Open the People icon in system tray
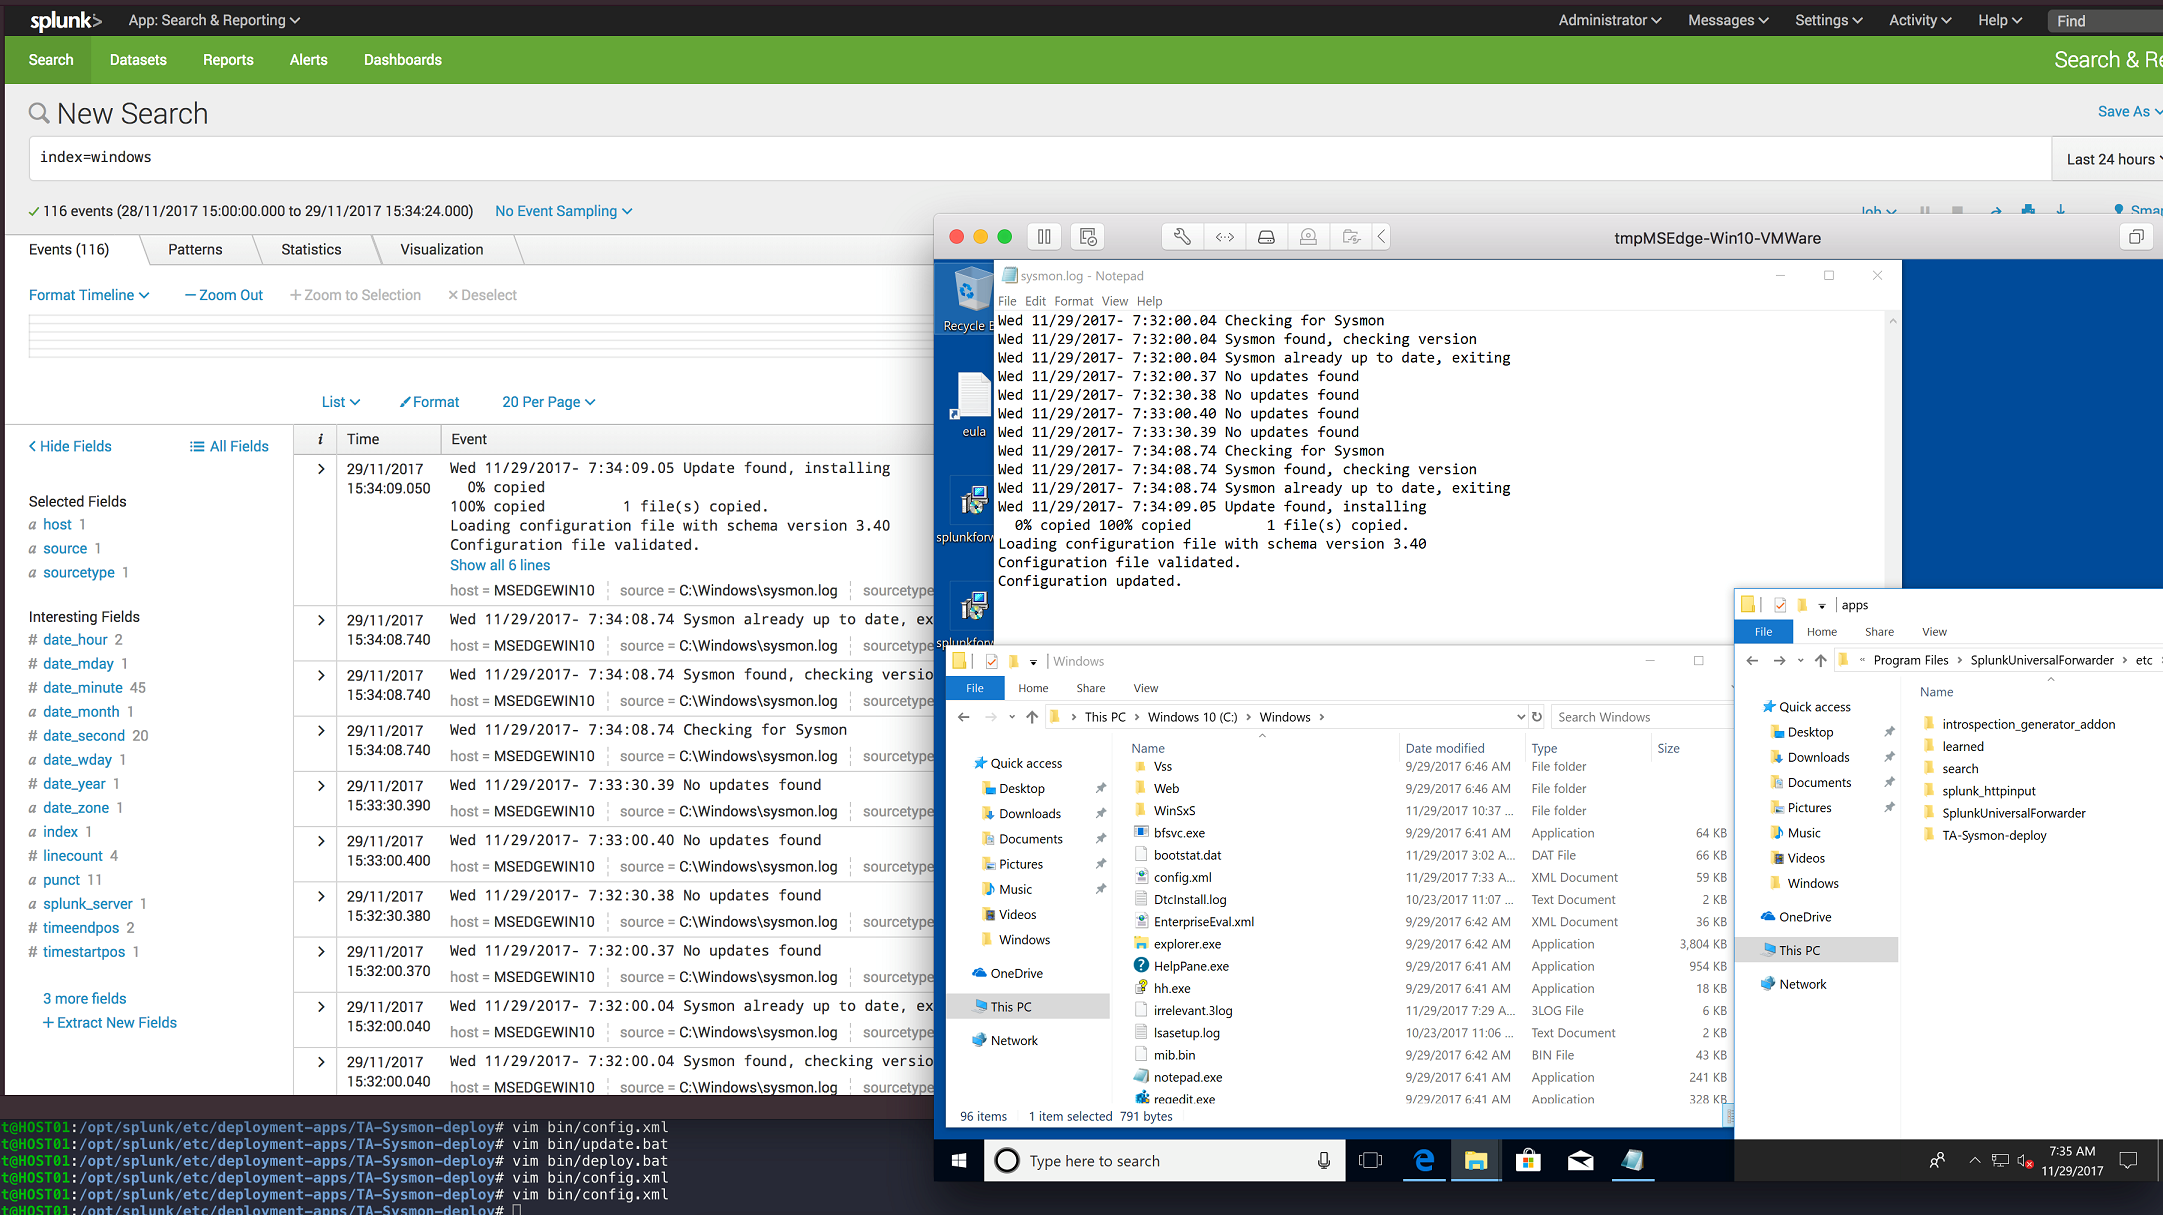Viewport: 2163px width, 1215px height. point(1937,1160)
